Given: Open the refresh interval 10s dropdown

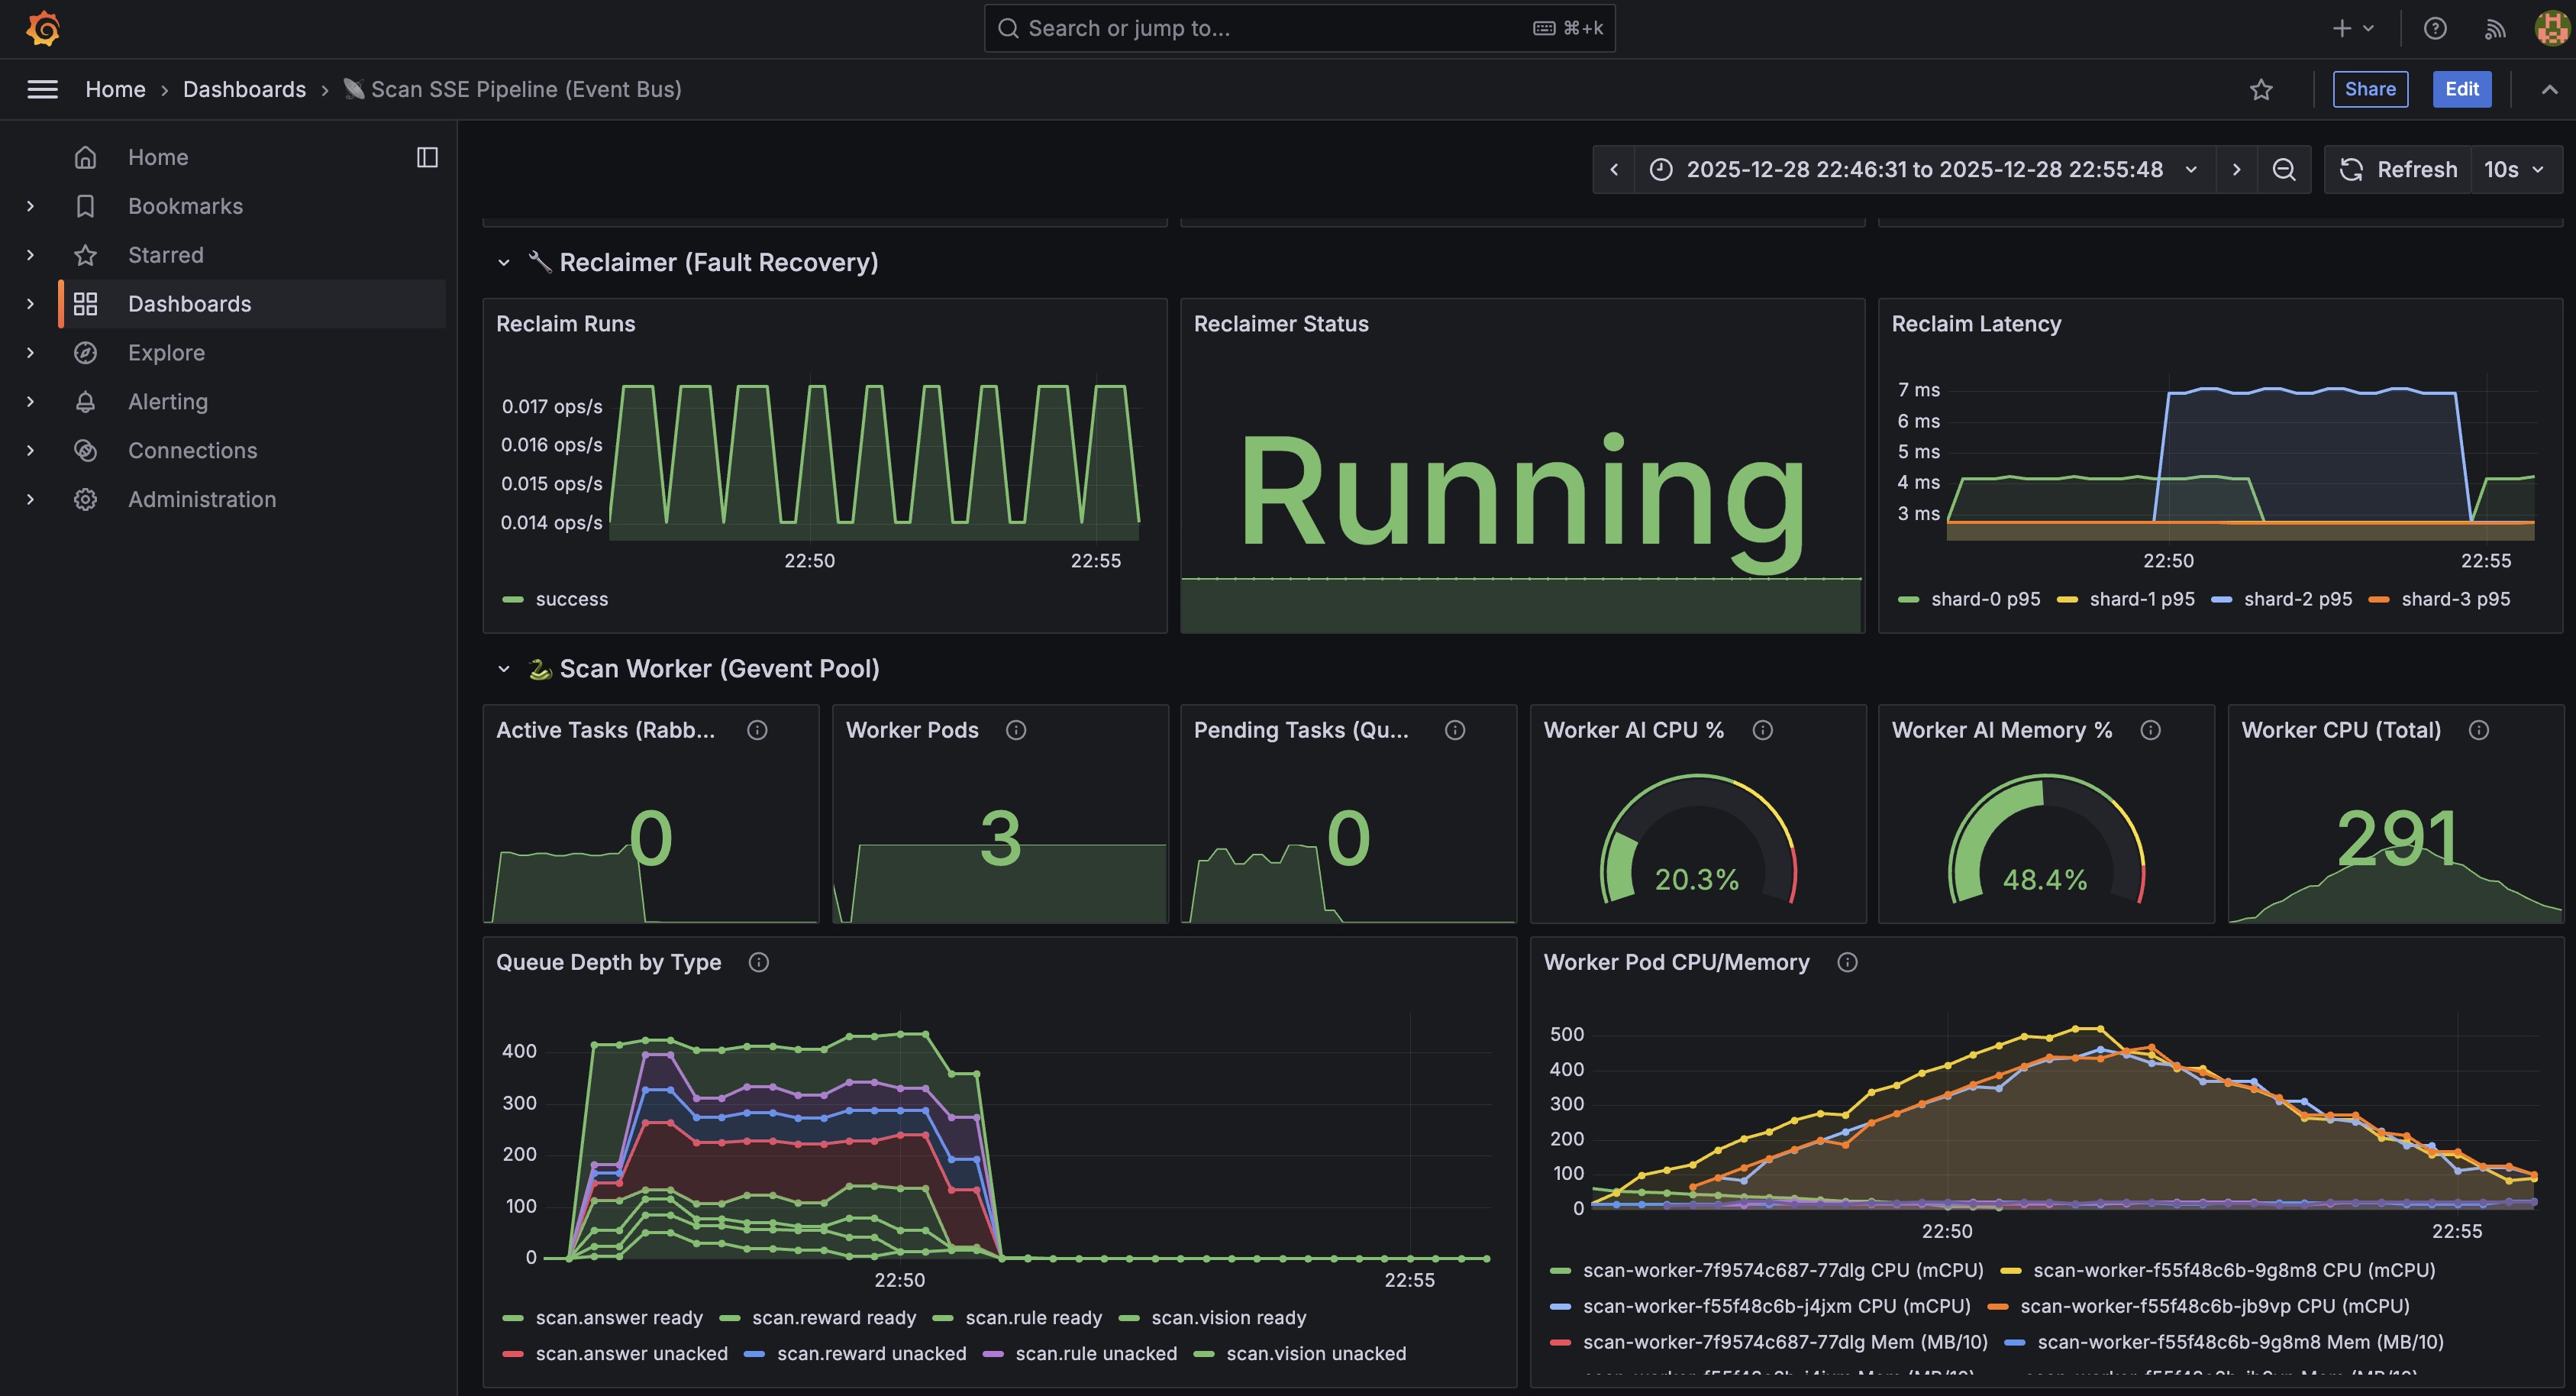Looking at the screenshot, I should point(2515,170).
